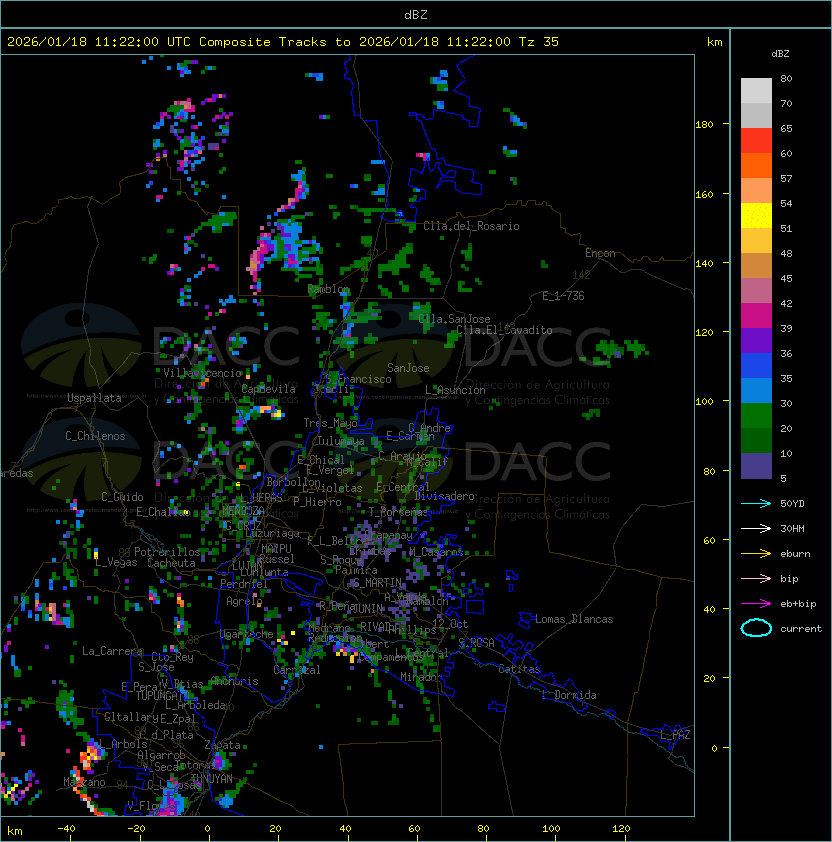Click the 'Cila.El_Cavadito' map label
This screenshot has width=832, height=842.
pyautogui.click(x=504, y=330)
